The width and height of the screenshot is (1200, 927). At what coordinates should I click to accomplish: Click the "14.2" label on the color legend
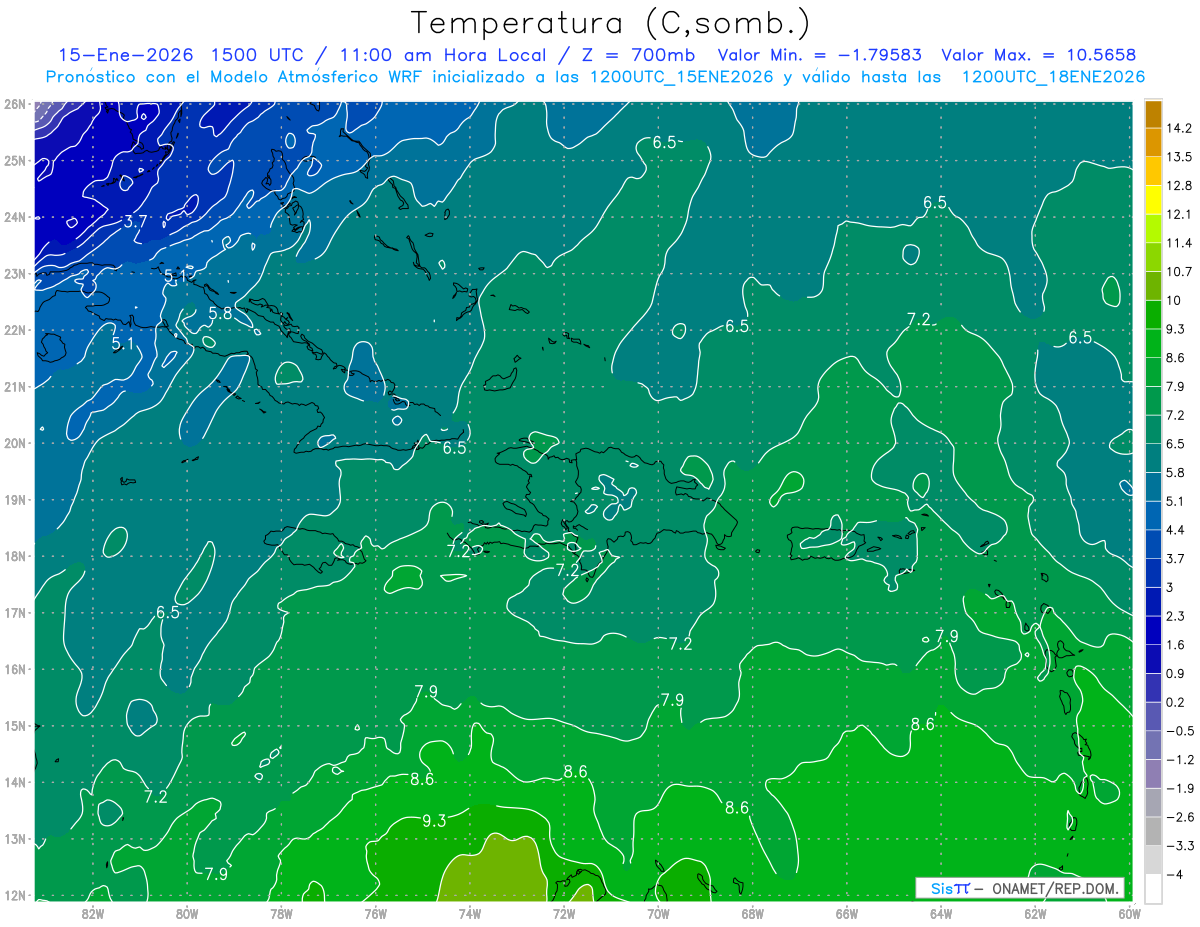(x=1180, y=128)
